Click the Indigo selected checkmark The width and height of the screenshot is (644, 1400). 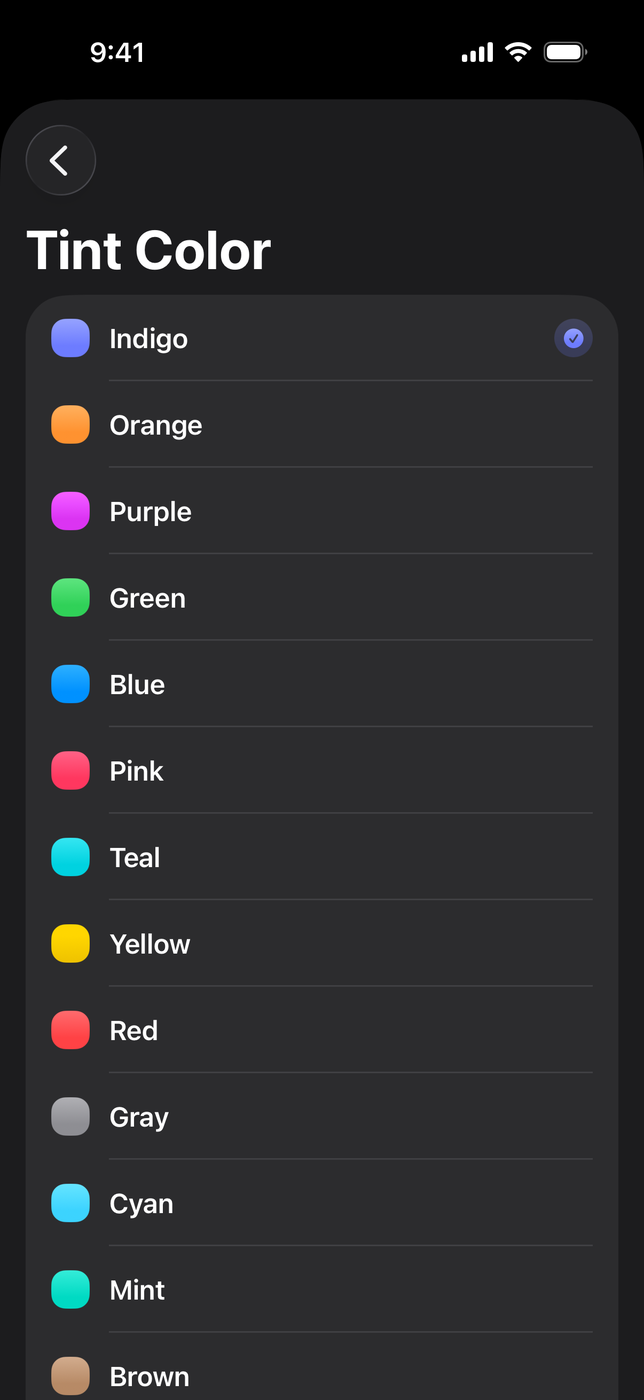click(x=573, y=339)
